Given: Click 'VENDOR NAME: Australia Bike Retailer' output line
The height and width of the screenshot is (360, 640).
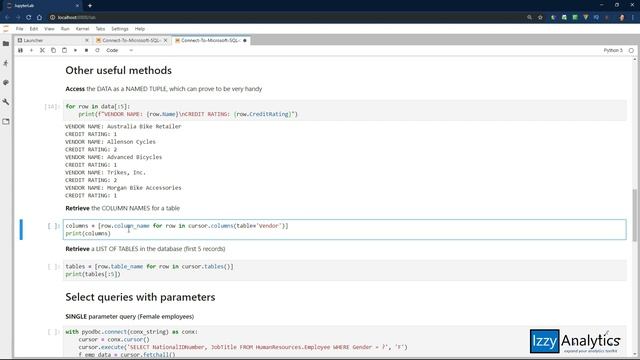Looking at the screenshot, I should [x=123, y=127].
